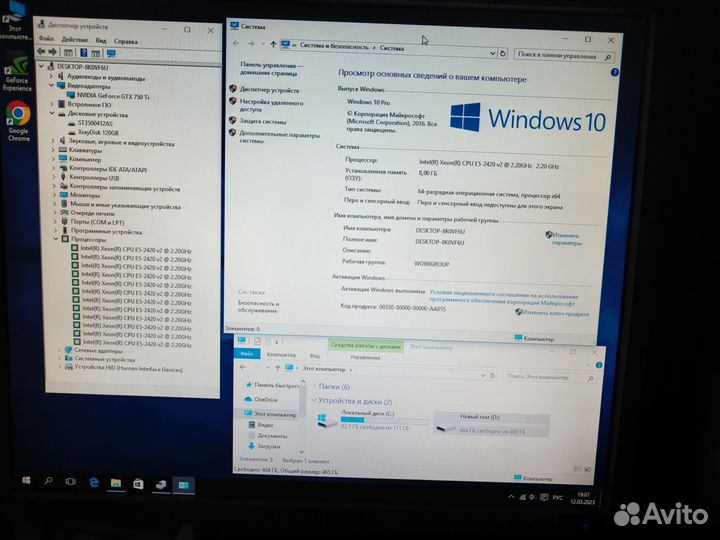Launch Microsoft Edge from taskbar
This screenshot has width=720, height=540.
coord(94,482)
